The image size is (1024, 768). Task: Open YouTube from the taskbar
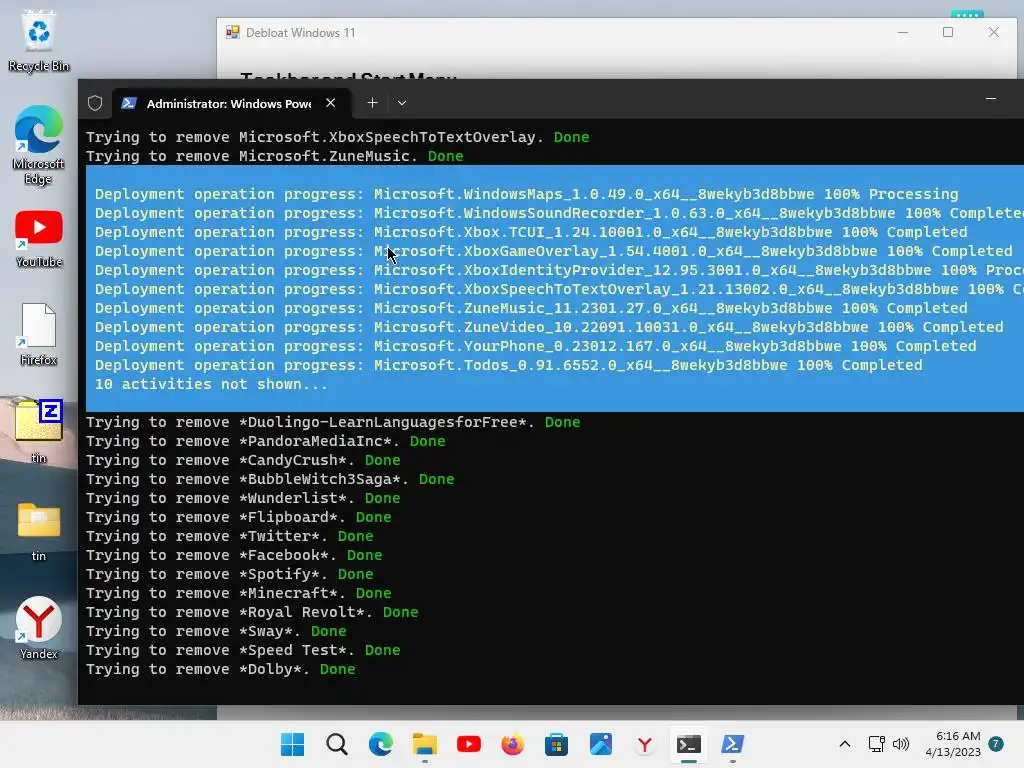tap(468, 744)
